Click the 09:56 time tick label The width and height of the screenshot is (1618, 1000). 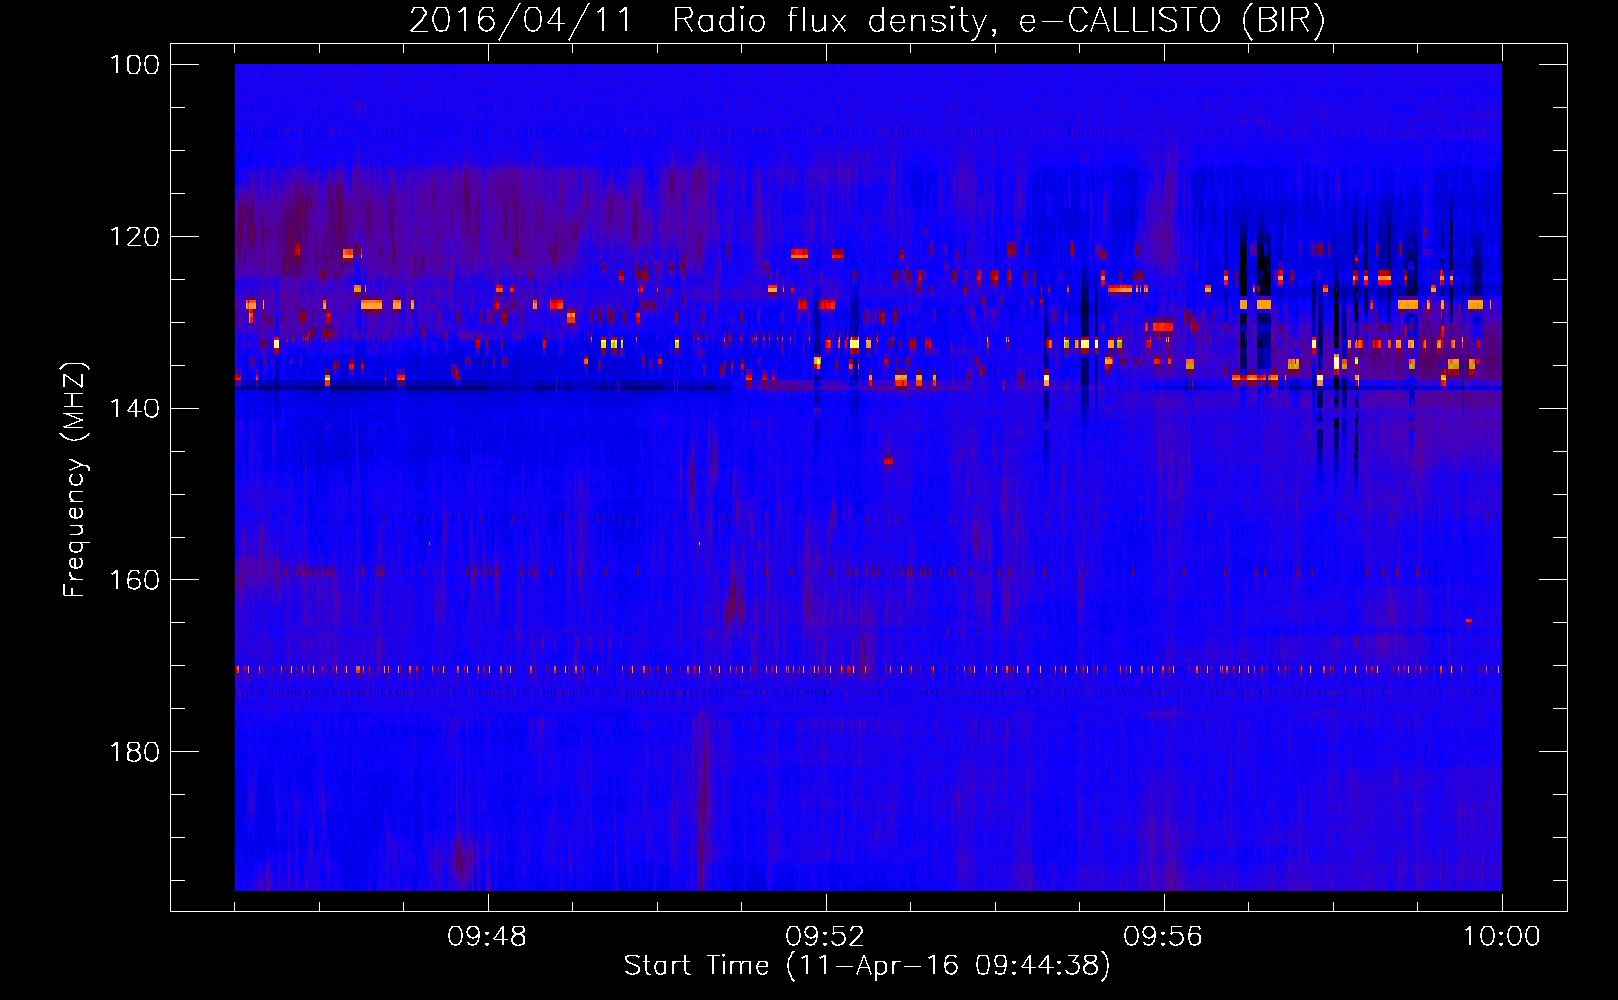1163,937
